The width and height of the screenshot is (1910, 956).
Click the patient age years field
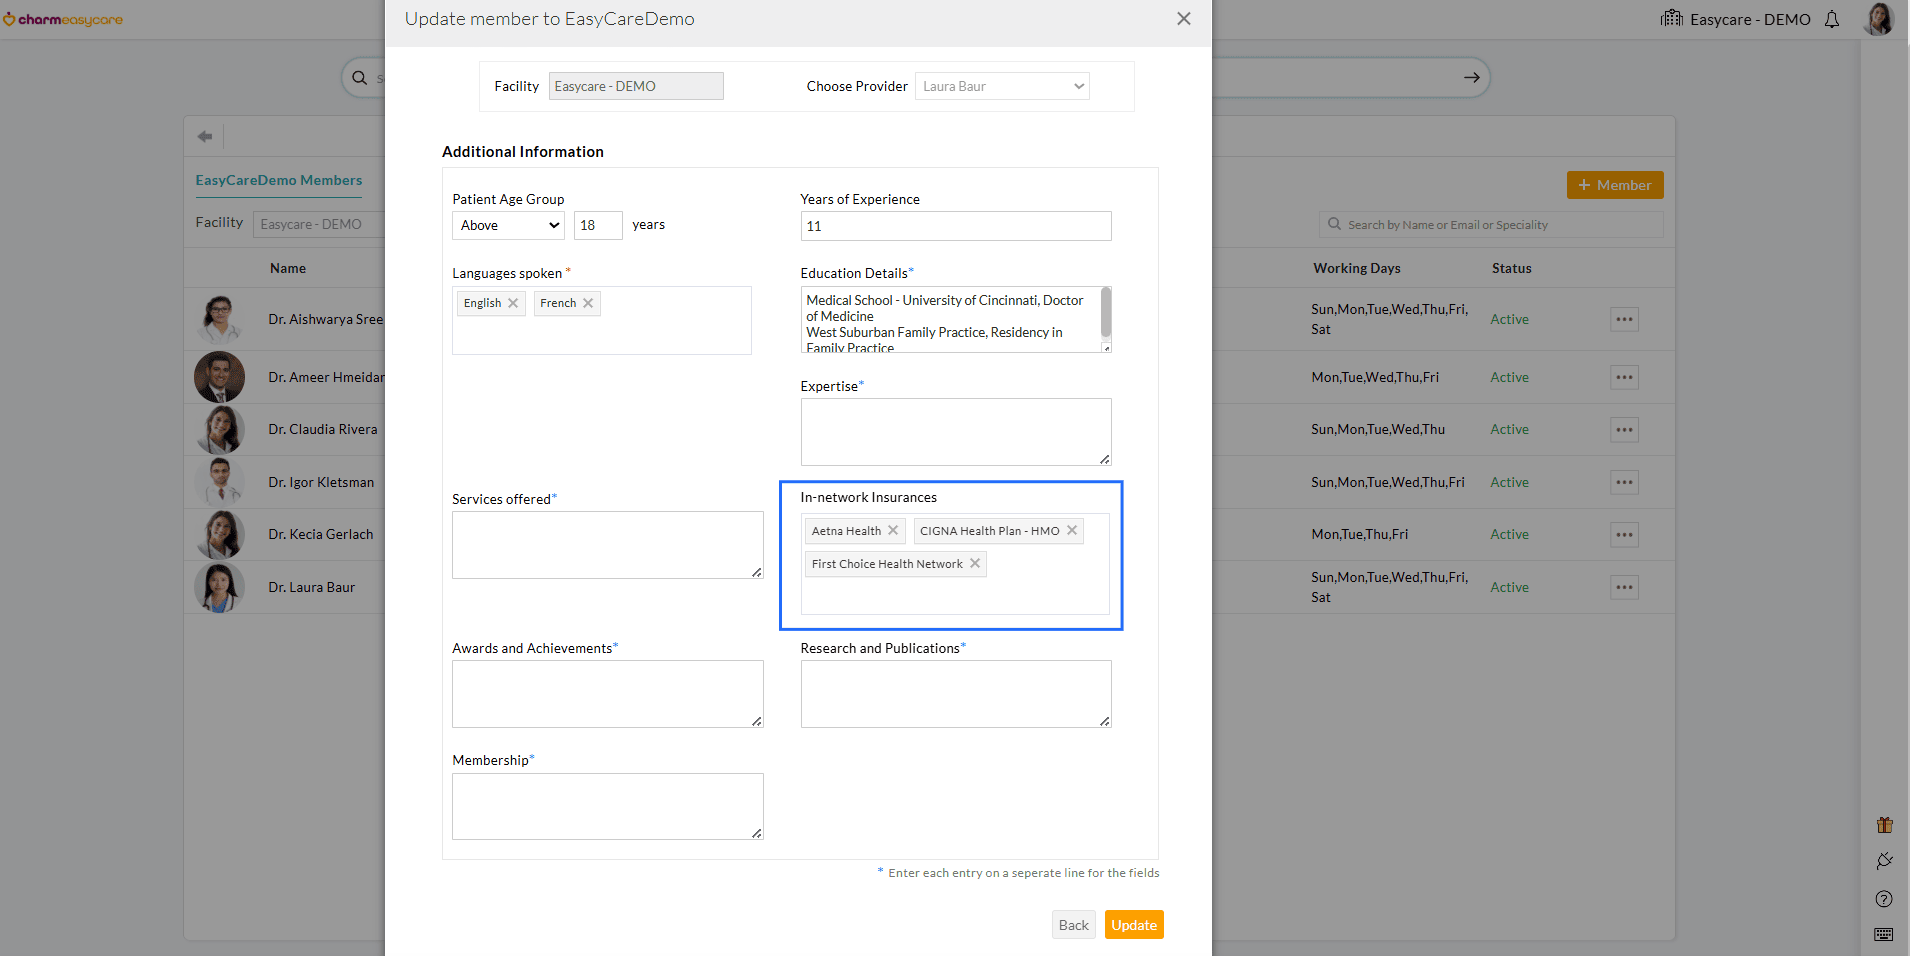click(598, 225)
